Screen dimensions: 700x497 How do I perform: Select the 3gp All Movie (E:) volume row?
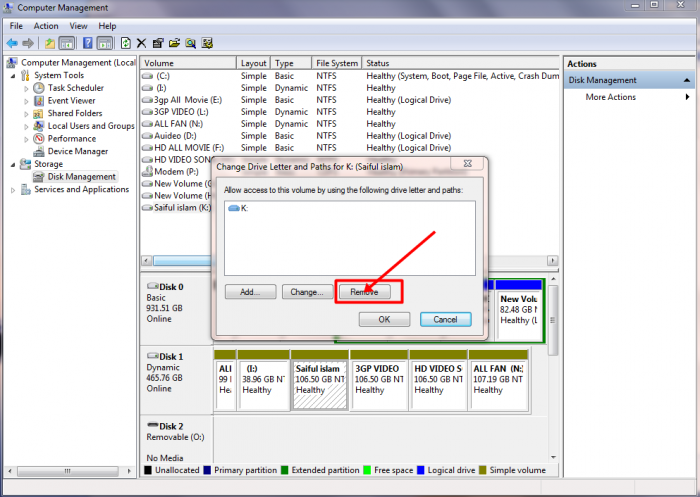pos(350,100)
